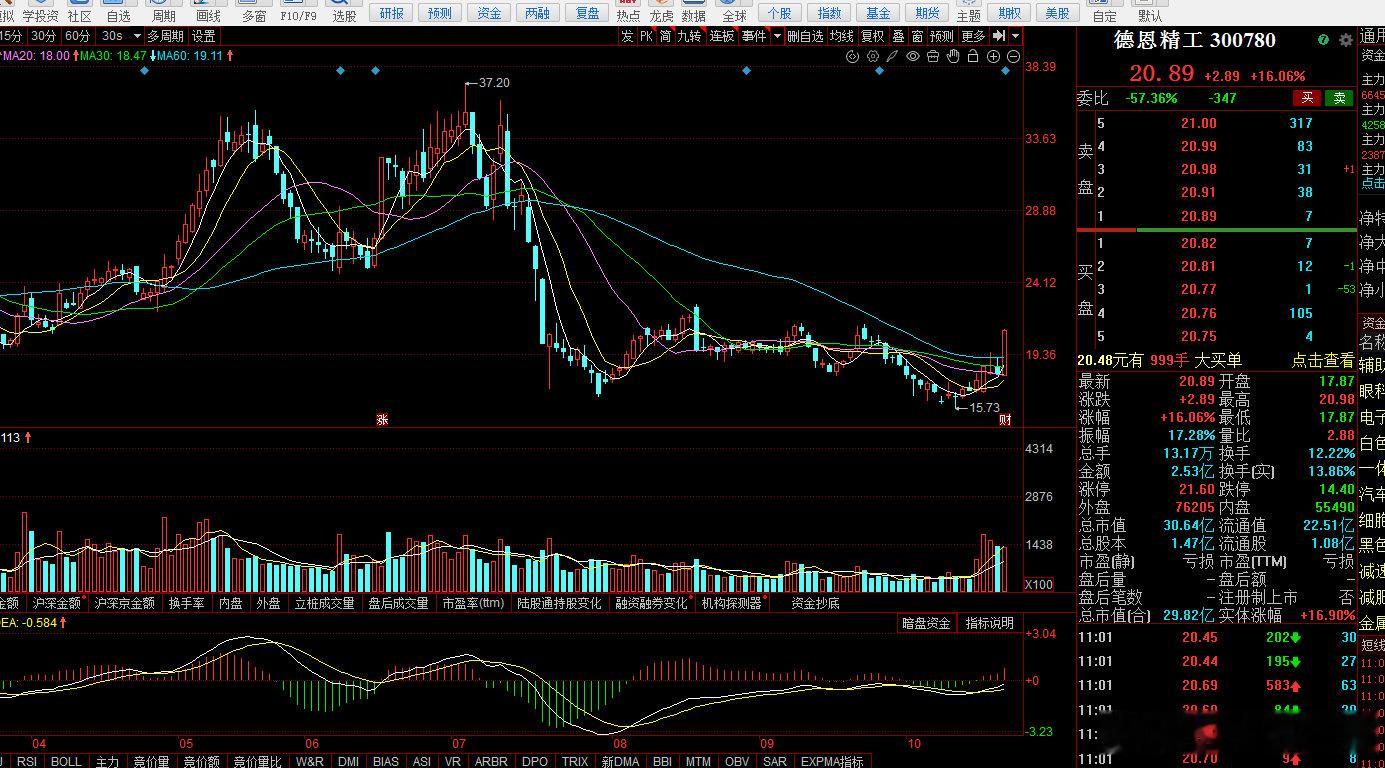1385x768 pixels.
Task: Open quote panel gear settings icon
Action: pos(1346,40)
